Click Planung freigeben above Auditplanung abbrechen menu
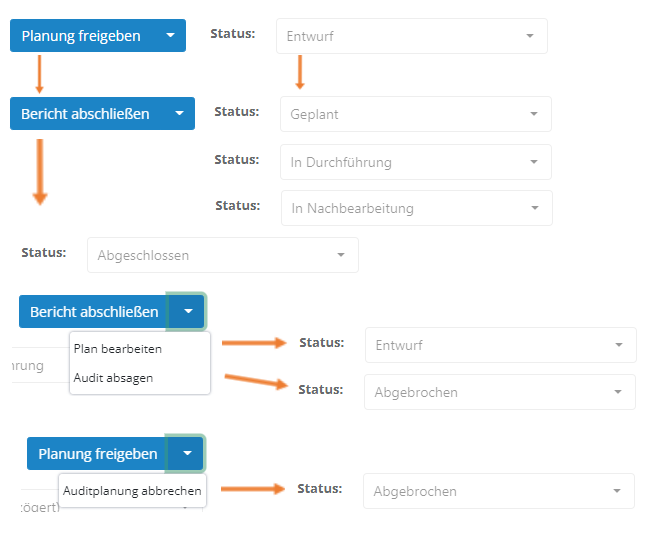The height and width of the screenshot is (540, 659). click(98, 454)
